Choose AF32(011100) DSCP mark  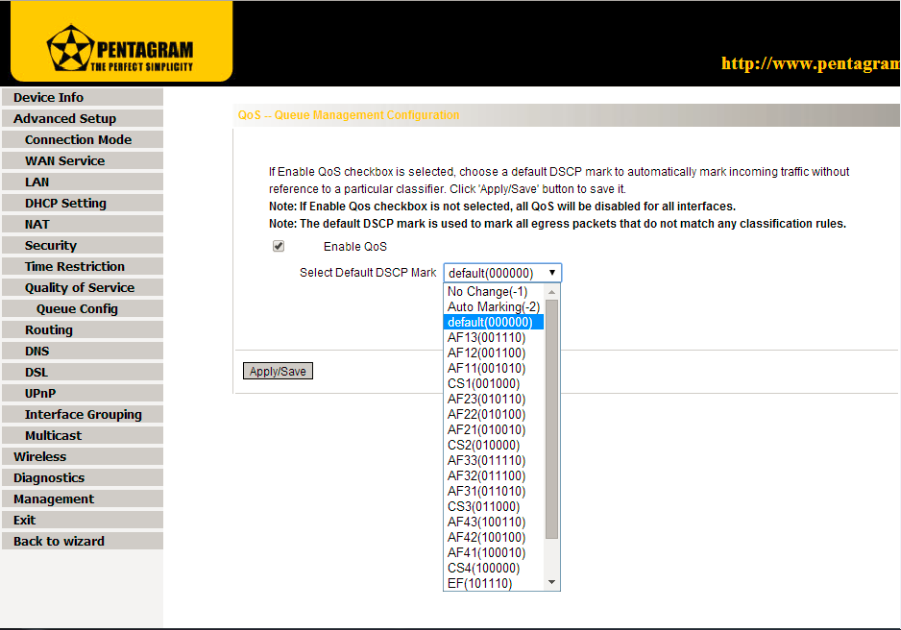click(494, 476)
